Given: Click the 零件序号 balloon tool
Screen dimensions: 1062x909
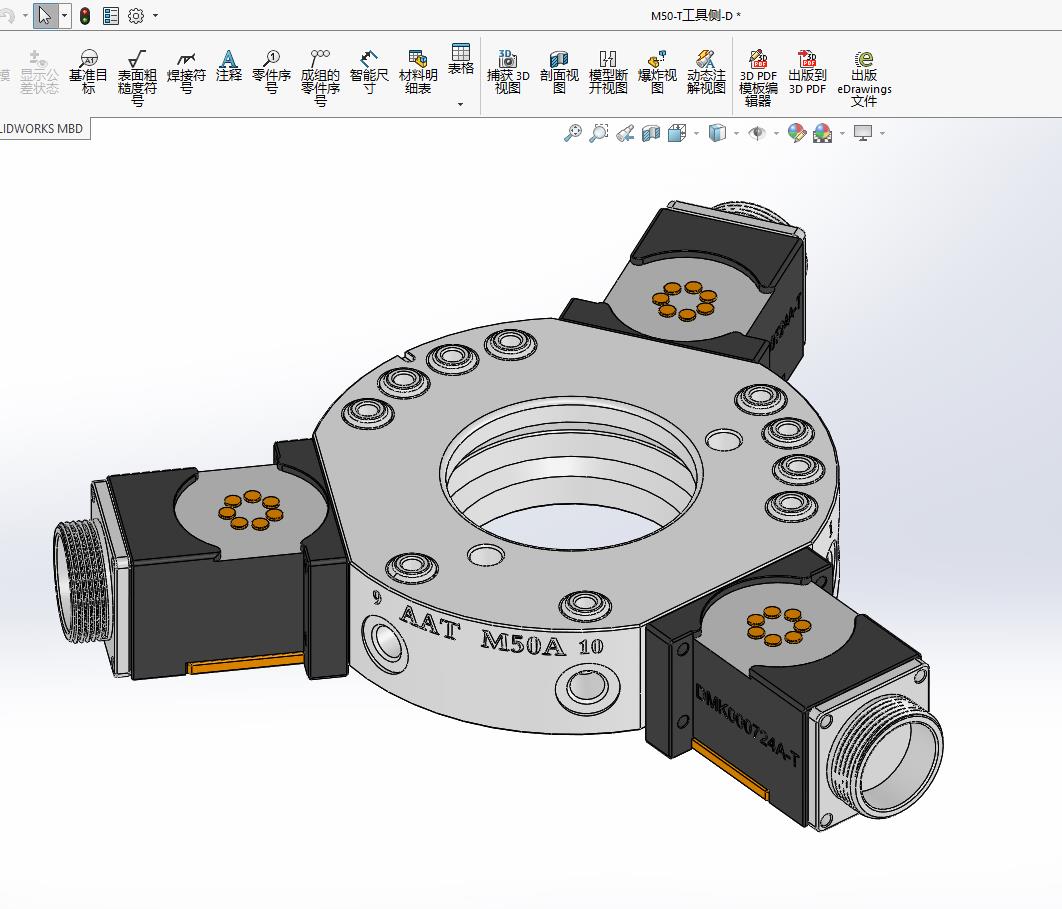Looking at the screenshot, I should click(x=271, y=71).
